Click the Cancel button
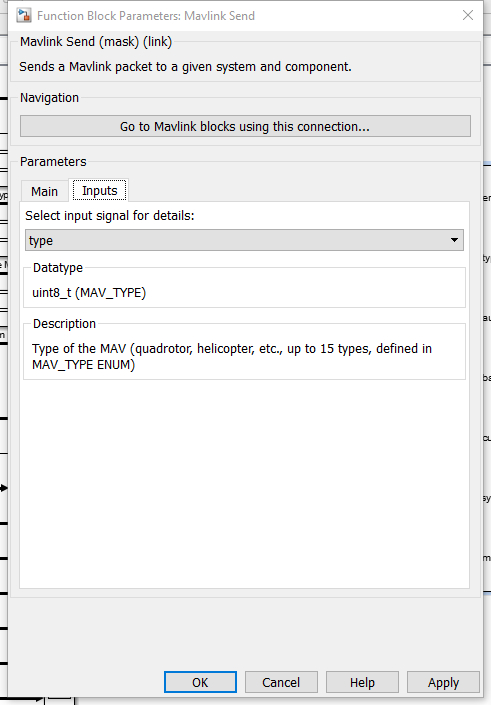The image size is (491, 705). (281, 682)
